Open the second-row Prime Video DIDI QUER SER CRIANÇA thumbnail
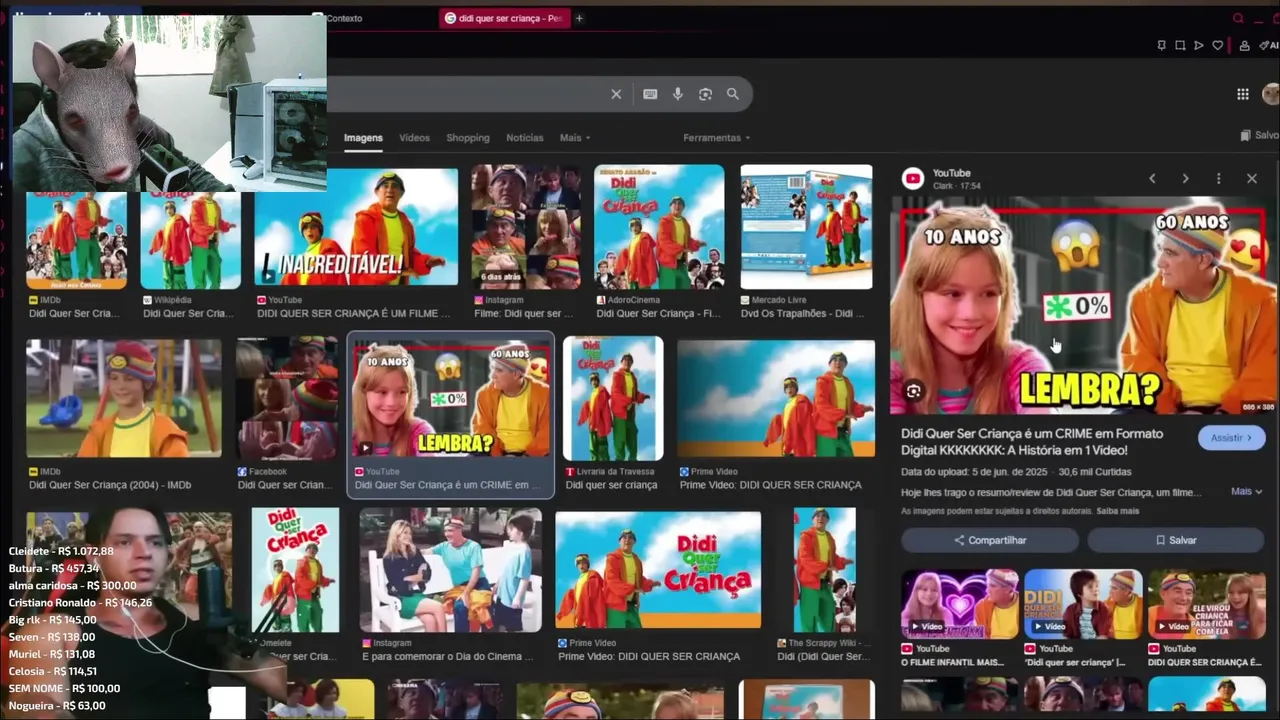1280x720 pixels. (x=776, y=399)
